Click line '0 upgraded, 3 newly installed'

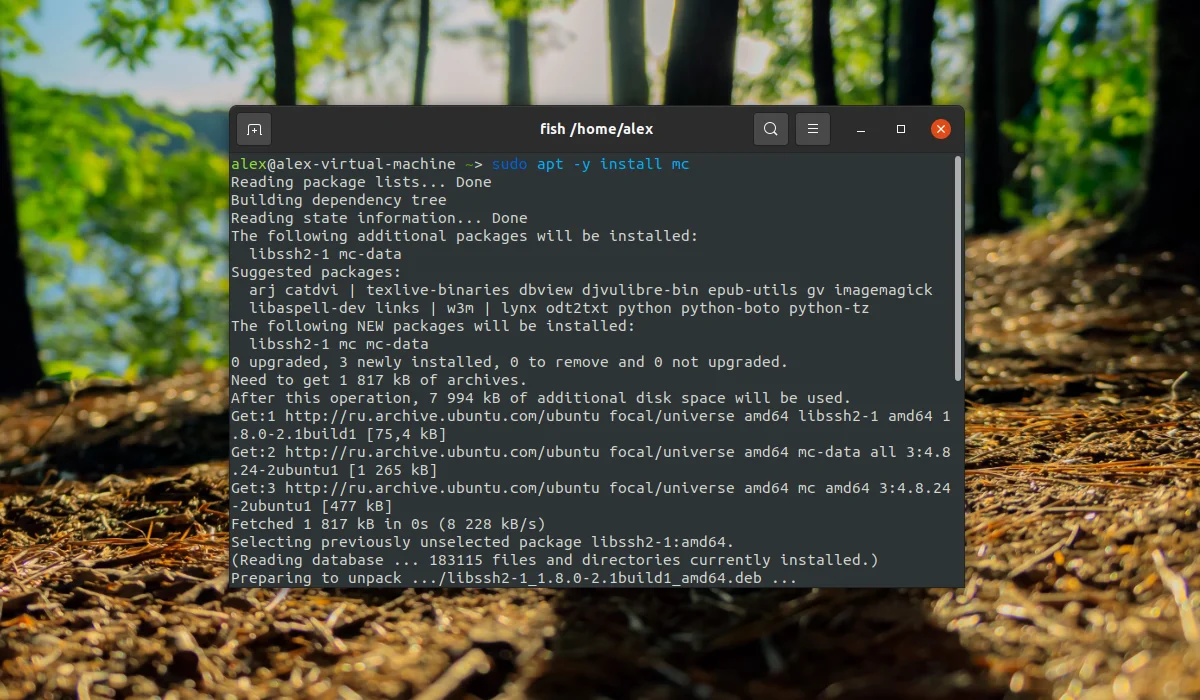point(509,362)
